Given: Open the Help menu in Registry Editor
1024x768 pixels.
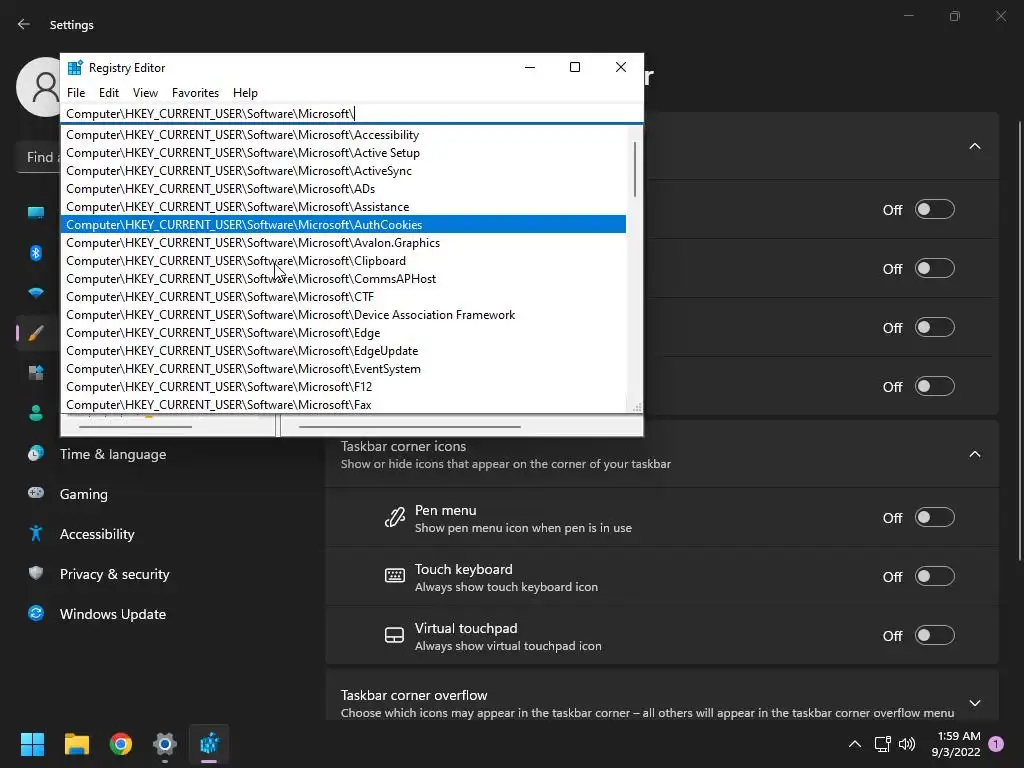Looking at the screenshot, I should [245, 93].
